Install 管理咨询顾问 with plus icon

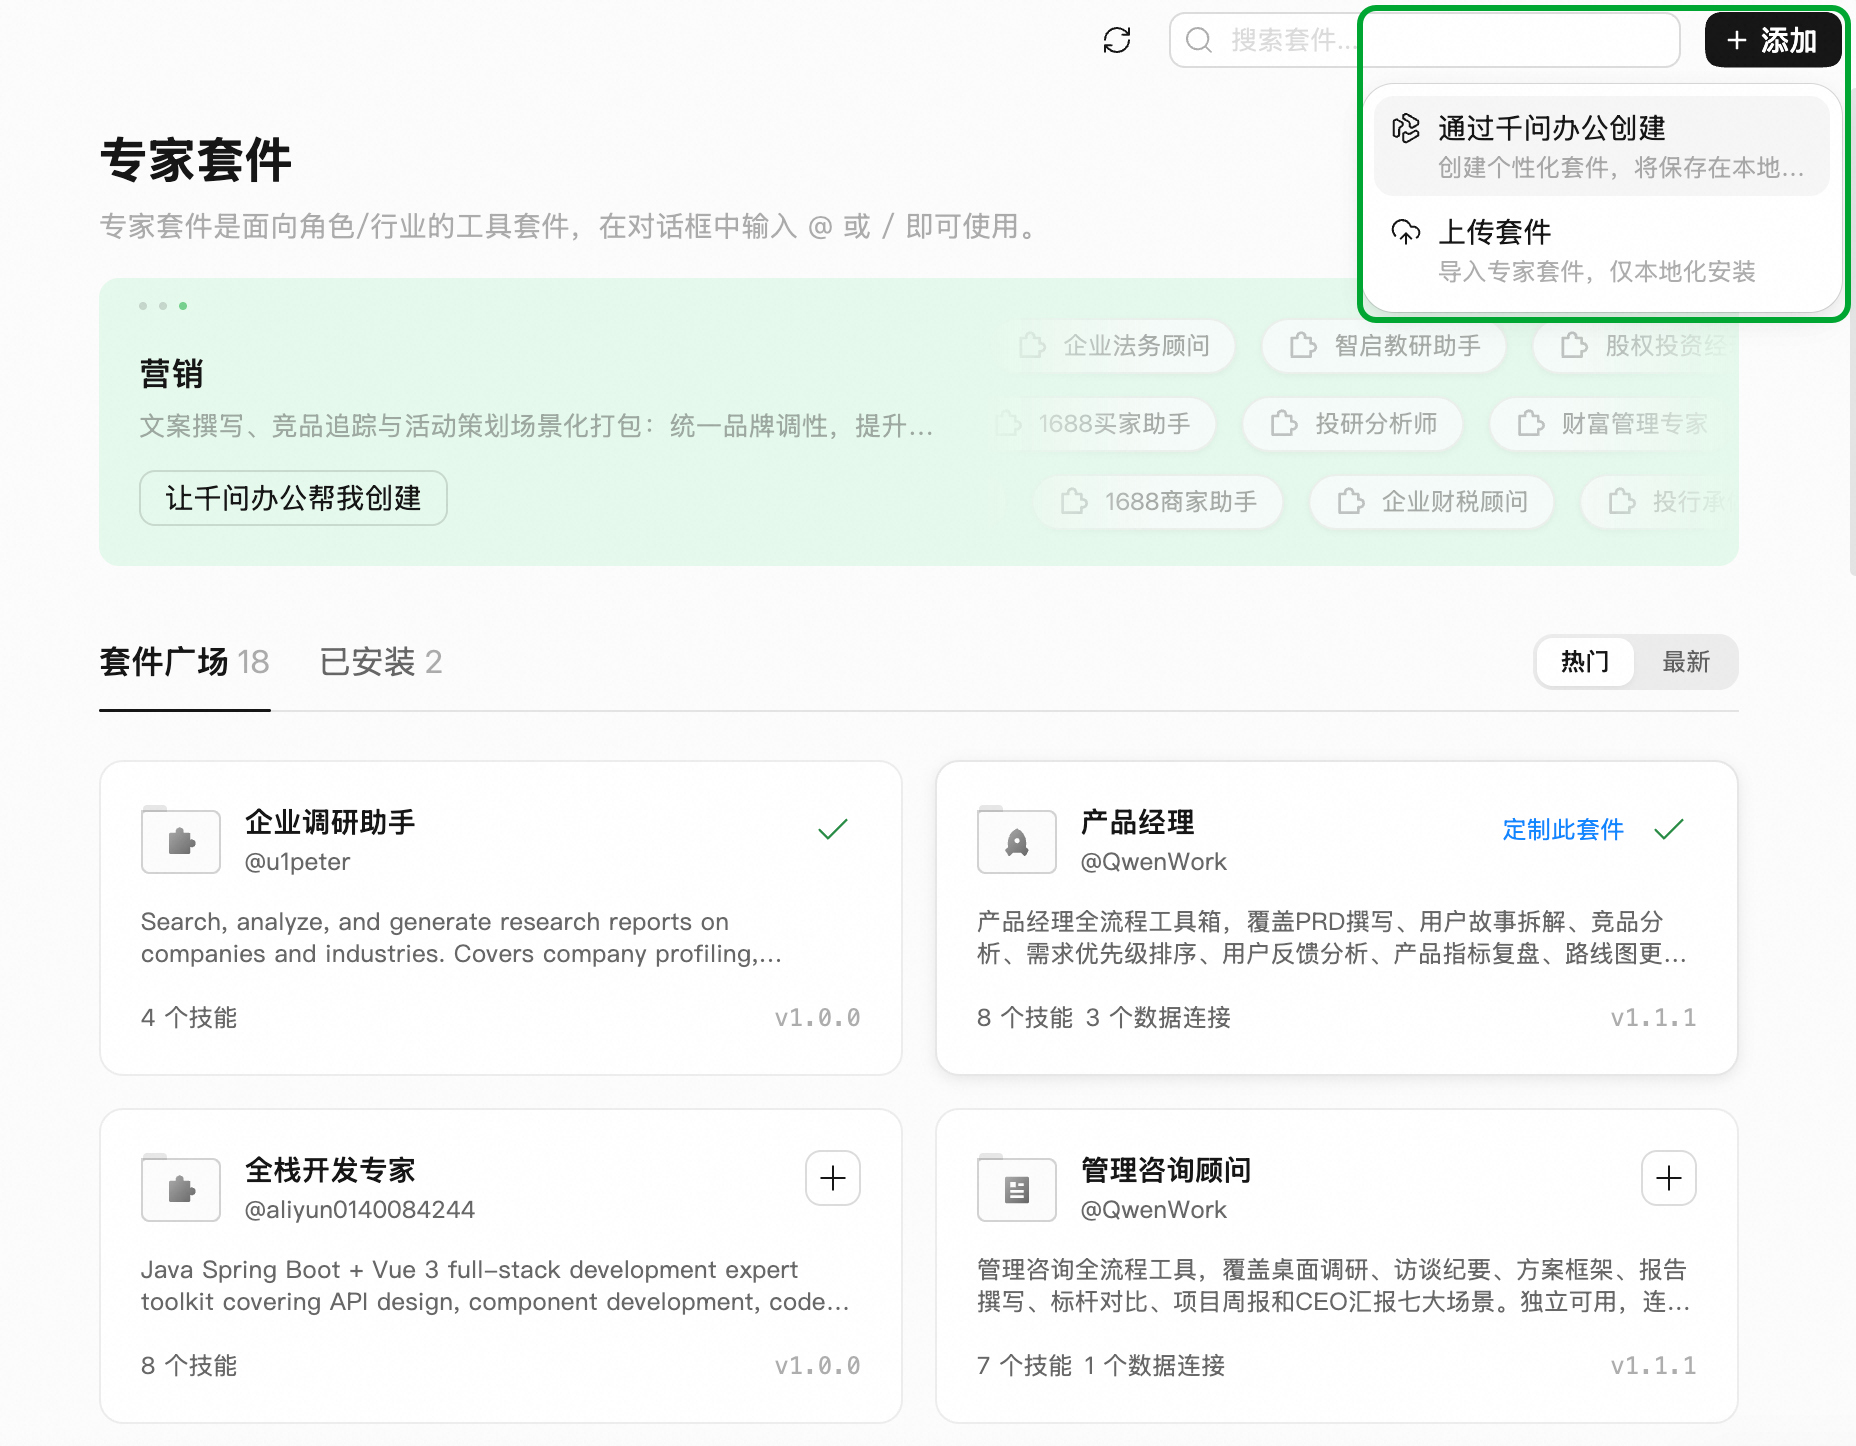[1669, 1178]
